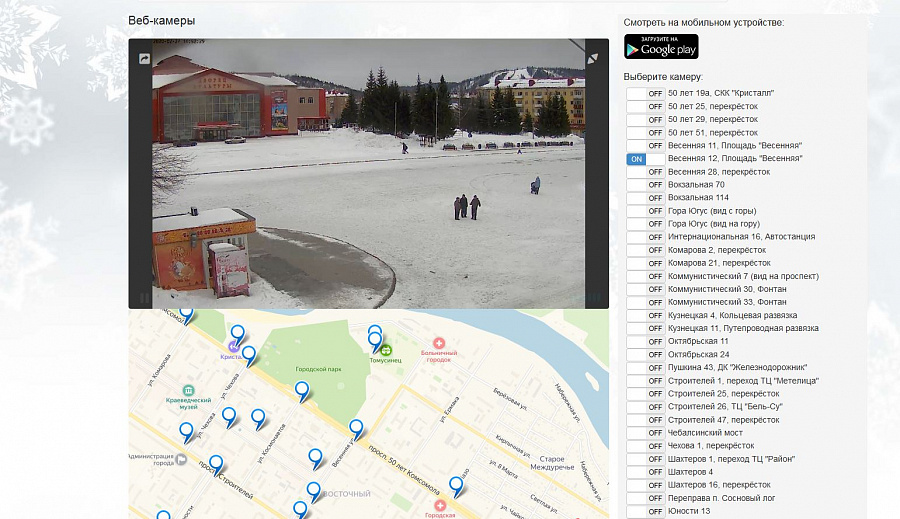The height and width of the screenshot is (519, 900).
Task: Click the Томусинец stadium icon on map
Action: [386, 350]
